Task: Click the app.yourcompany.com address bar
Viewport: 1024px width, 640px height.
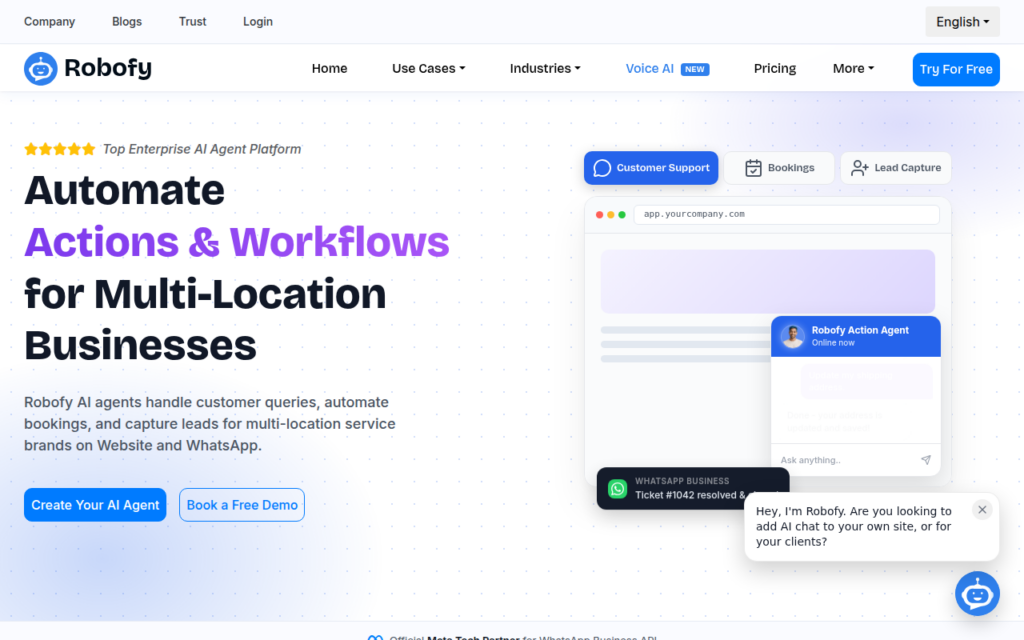Action: (x=786, y=214)
